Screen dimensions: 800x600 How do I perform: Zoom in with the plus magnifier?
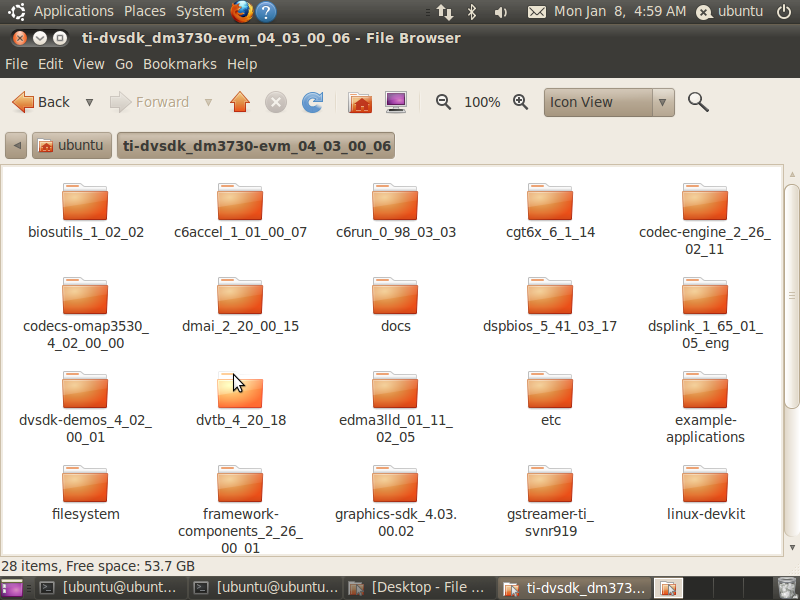[x=520, y=102]
